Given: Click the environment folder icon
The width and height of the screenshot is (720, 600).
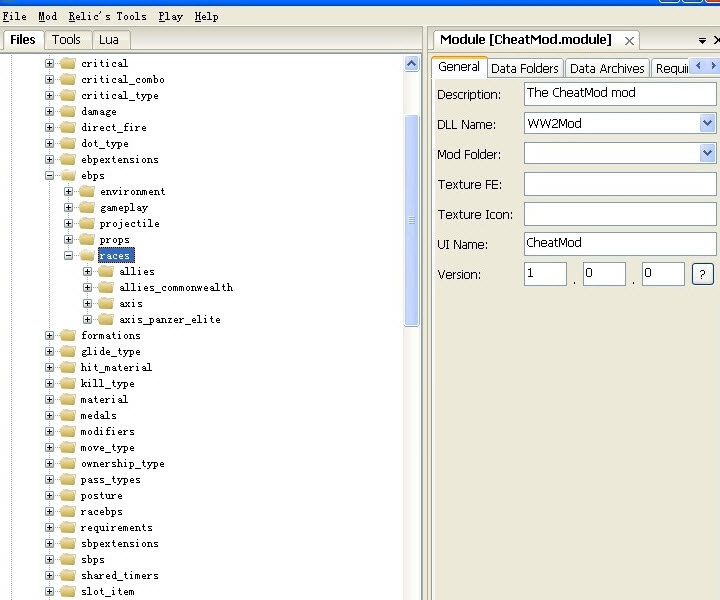Looking at the screenshot, I should point(87,191).
